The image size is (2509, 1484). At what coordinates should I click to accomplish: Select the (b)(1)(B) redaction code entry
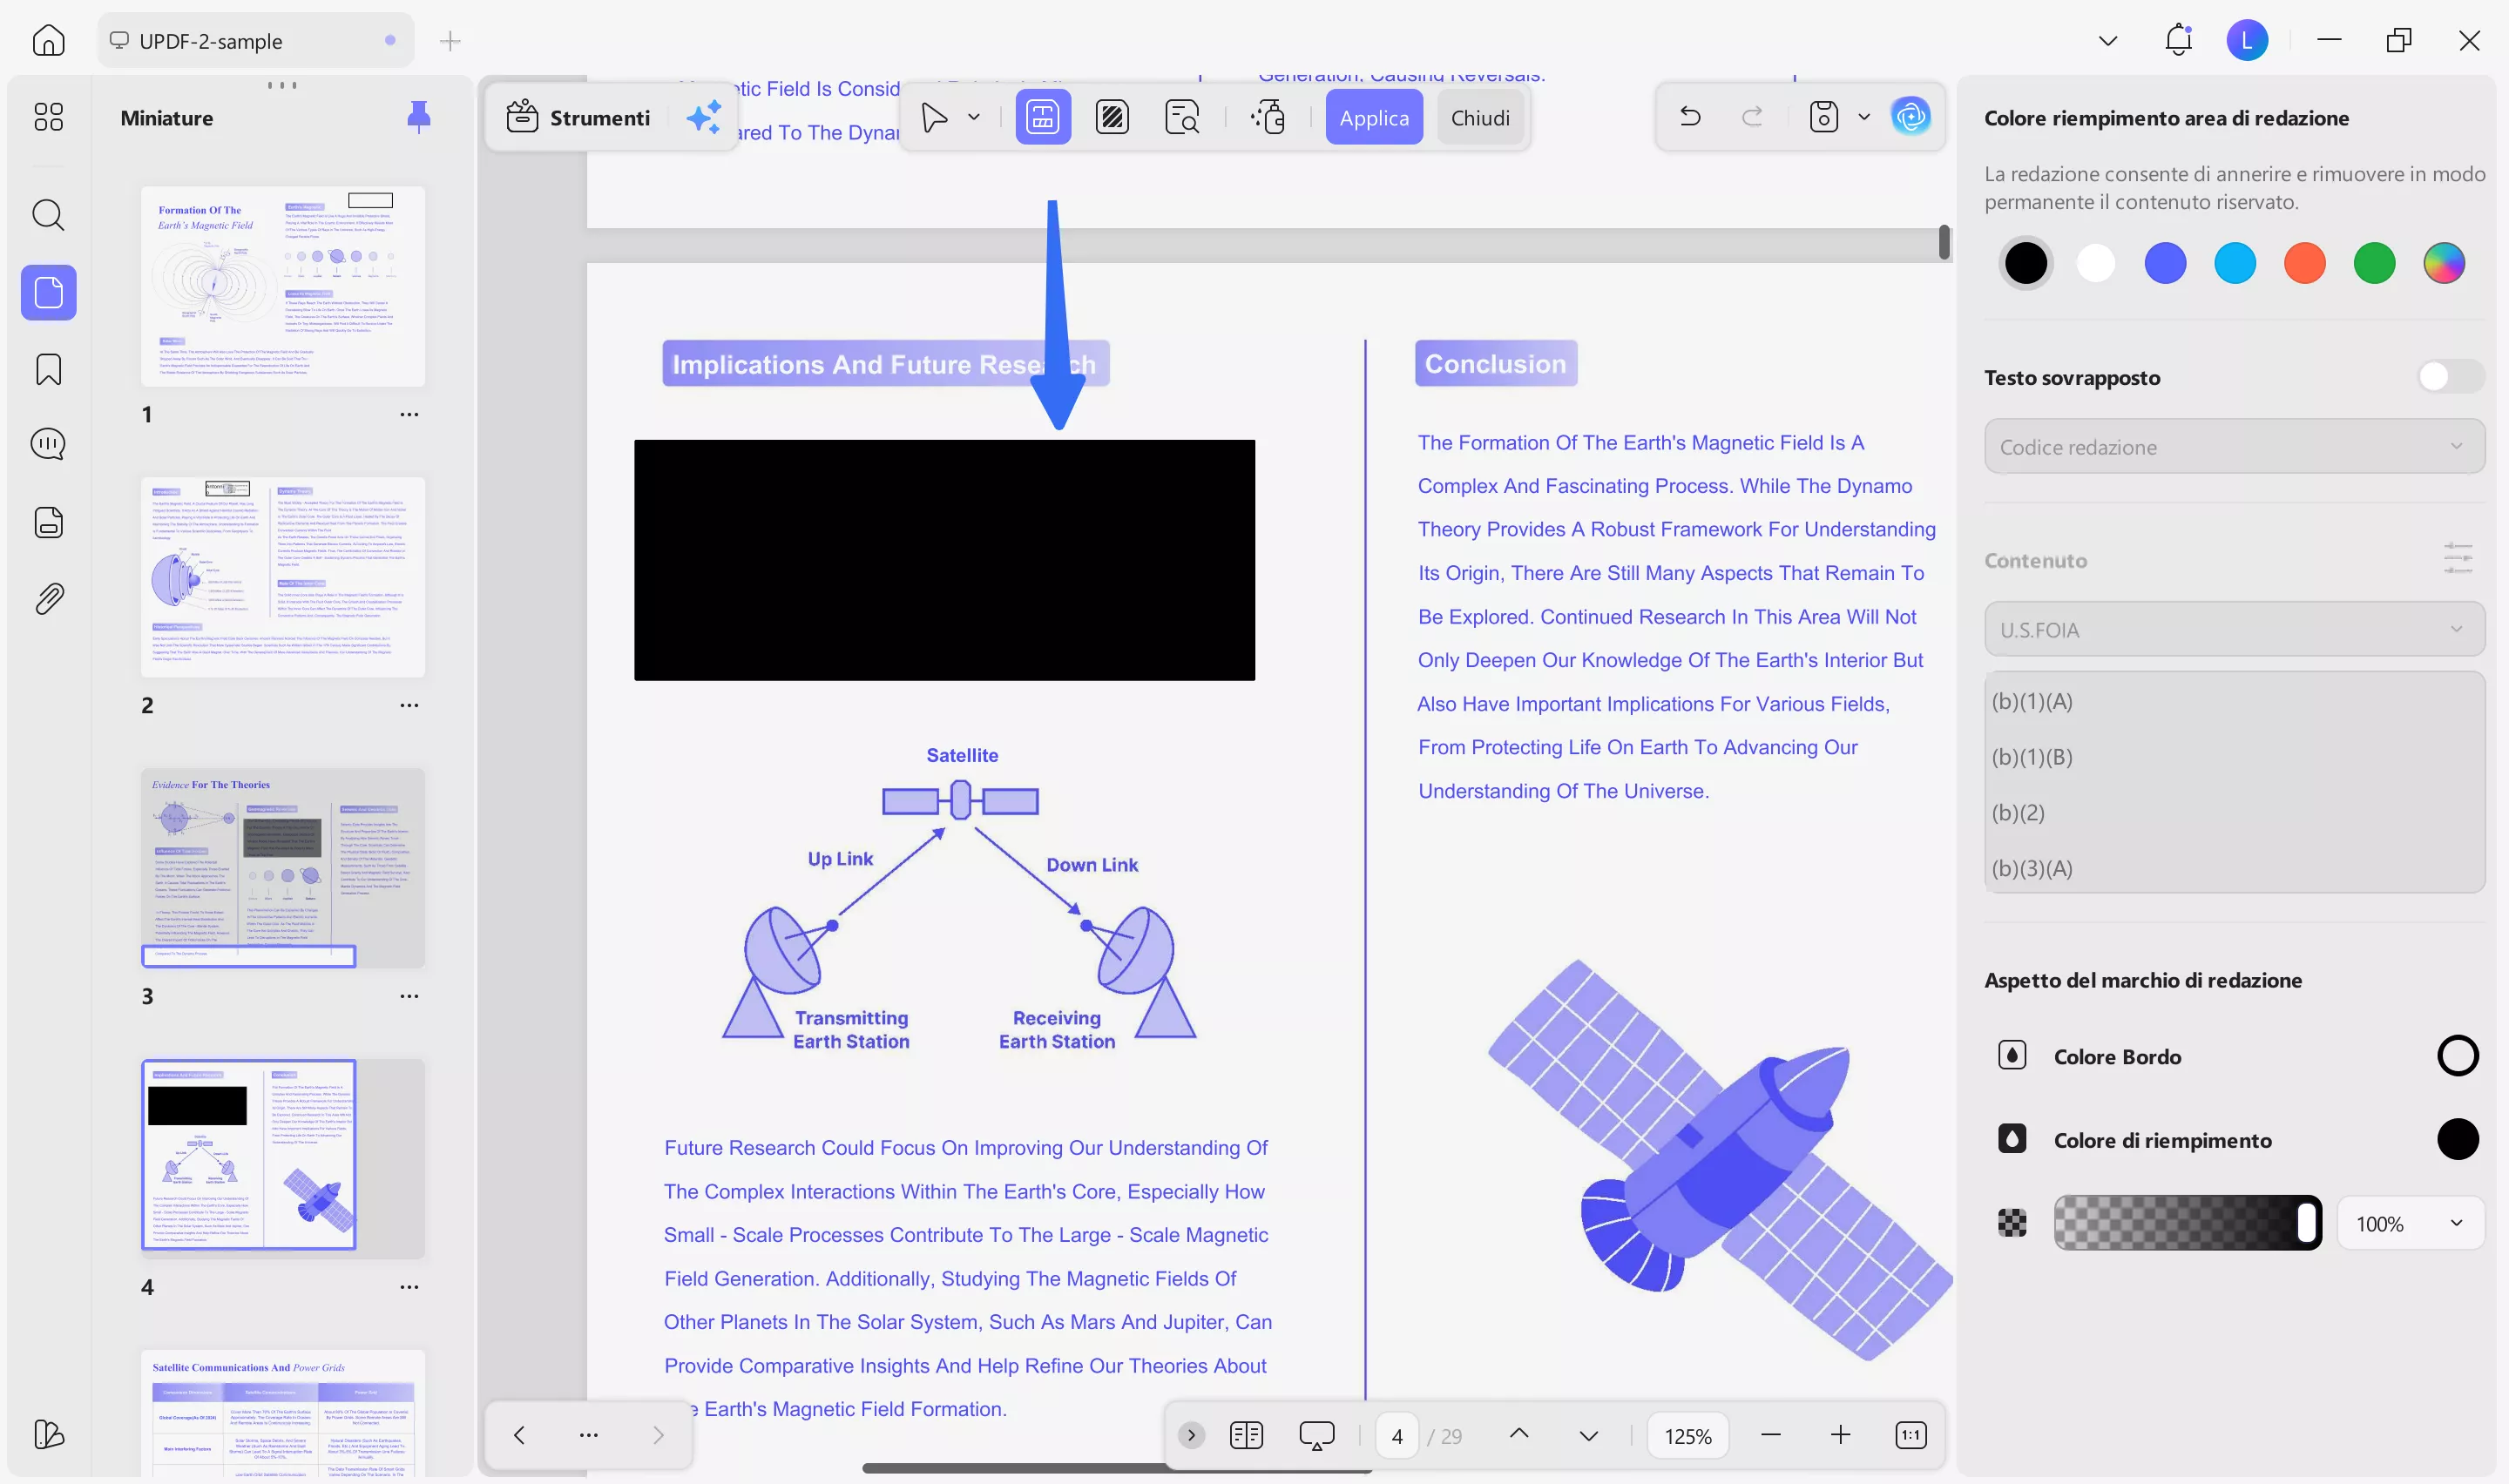(2032, 757)
